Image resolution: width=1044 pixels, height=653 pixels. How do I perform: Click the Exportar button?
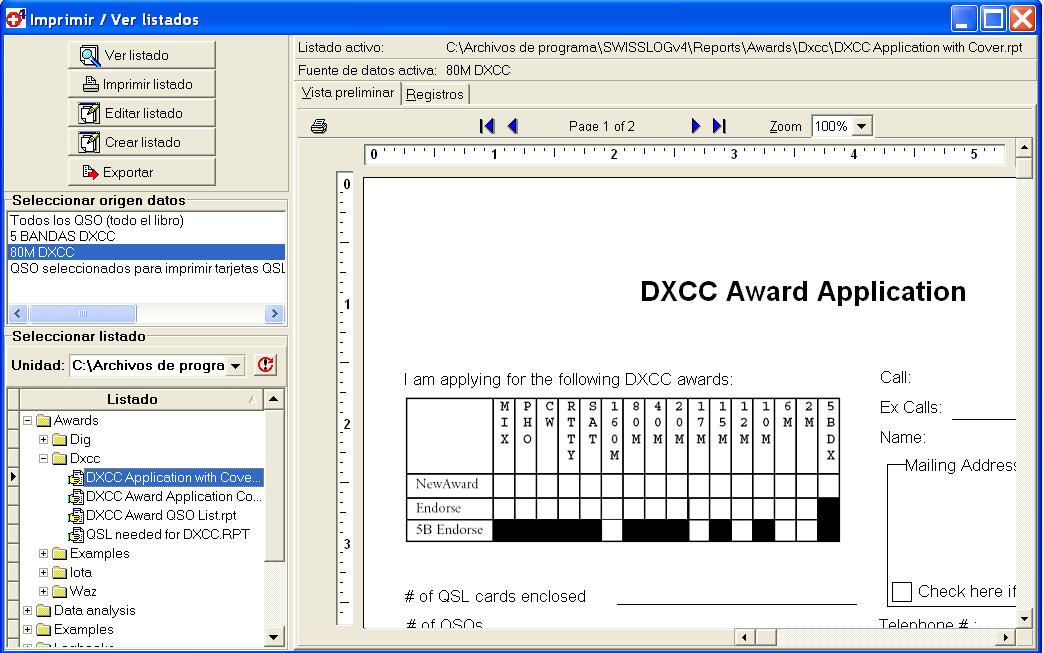pyautogui.click(x=141, y=172)
